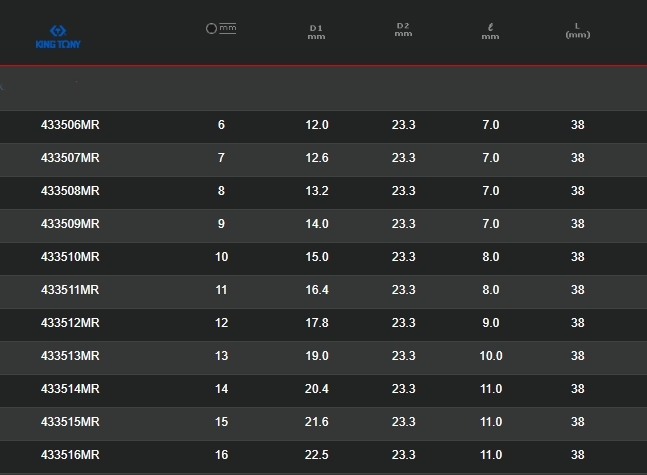
Task: Click part number 433513MR
Action: point(70,356)
